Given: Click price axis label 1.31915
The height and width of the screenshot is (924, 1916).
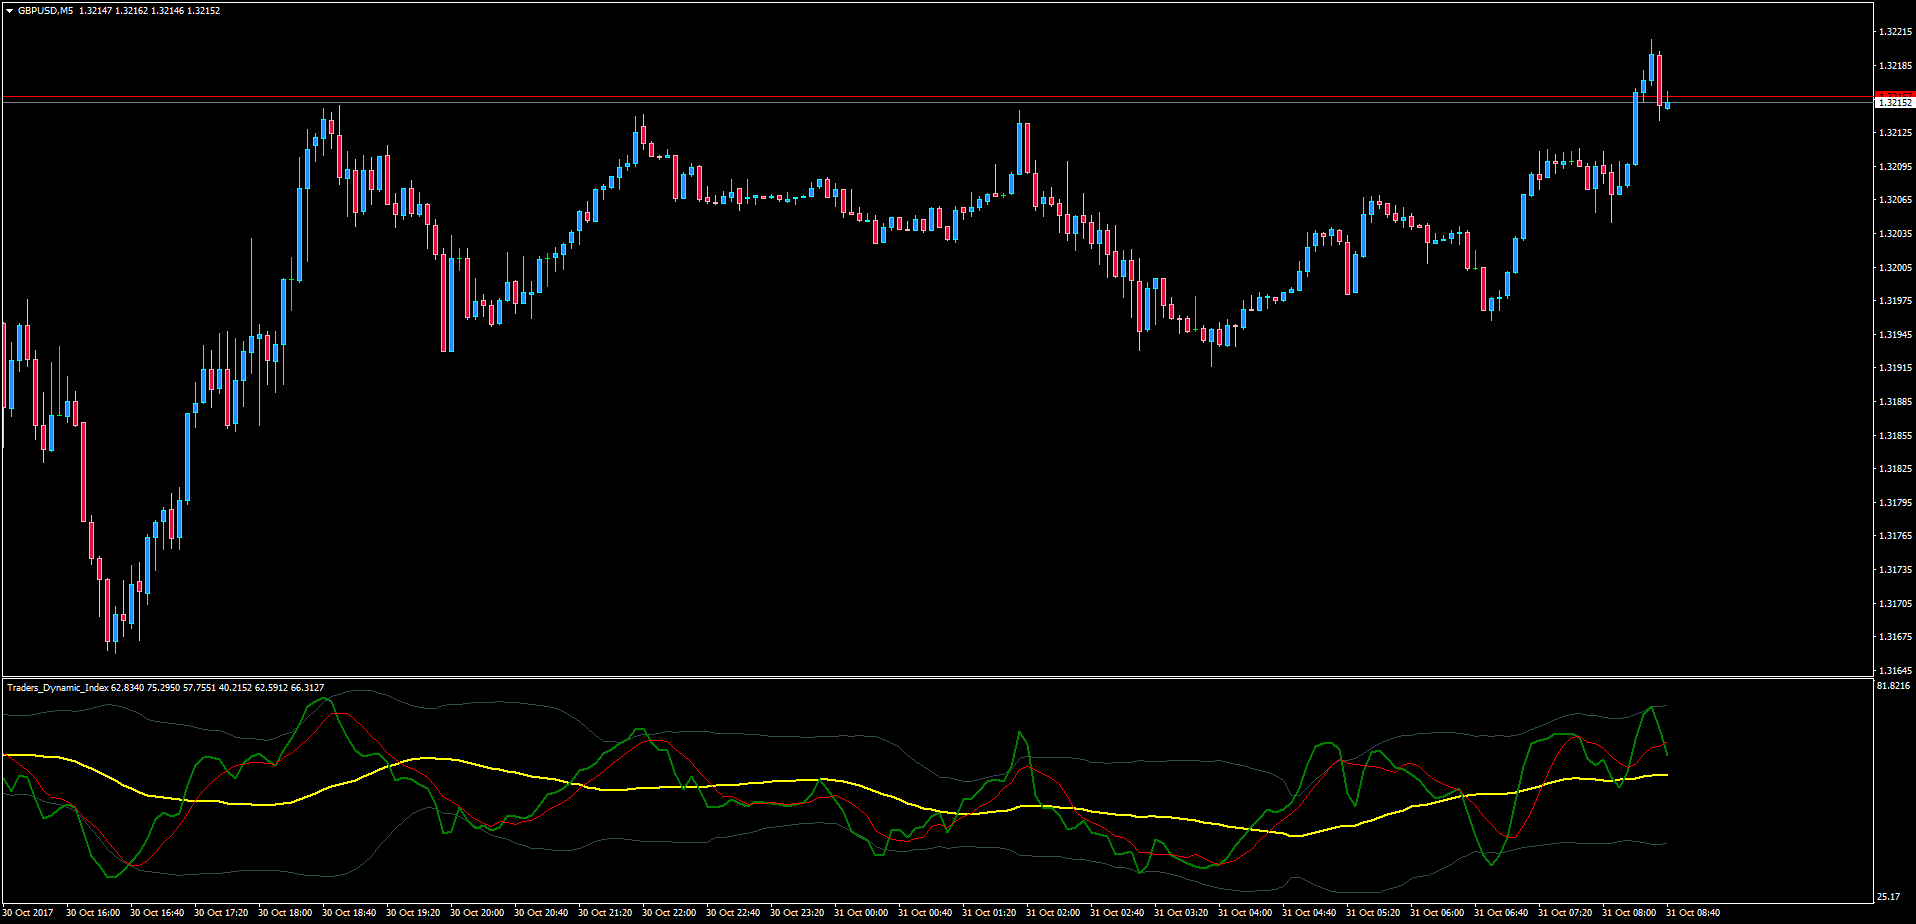Looking at the screenshot, I should click(x=1895, y=368).
